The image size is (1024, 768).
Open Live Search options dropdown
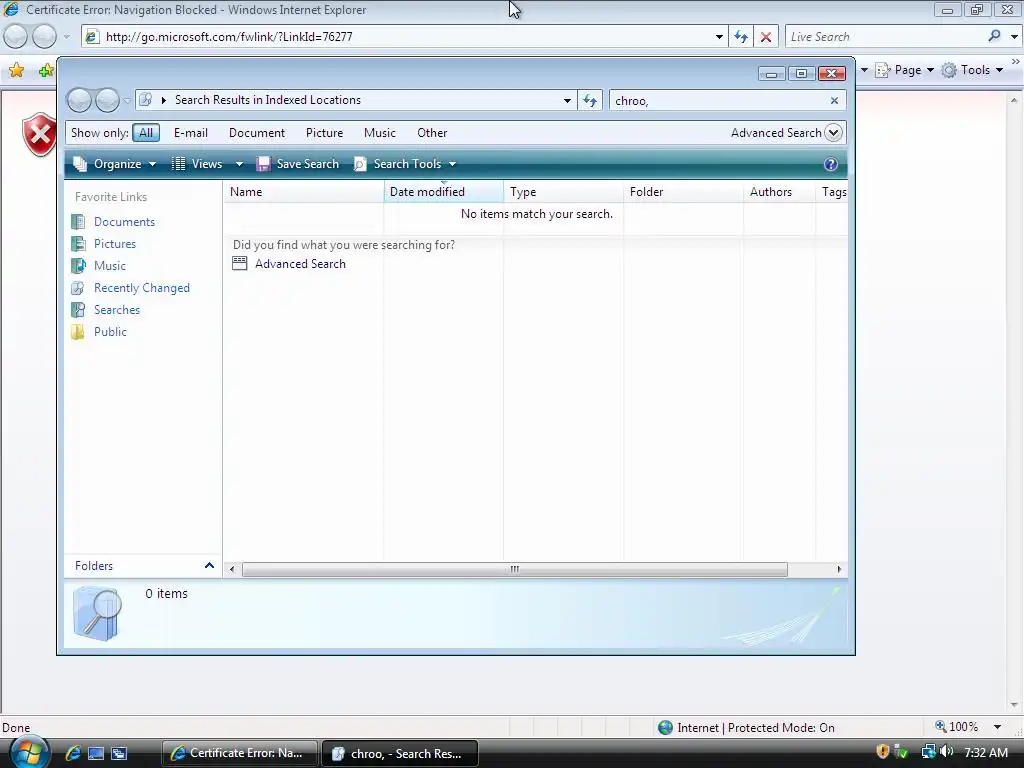click(1014, 37)
